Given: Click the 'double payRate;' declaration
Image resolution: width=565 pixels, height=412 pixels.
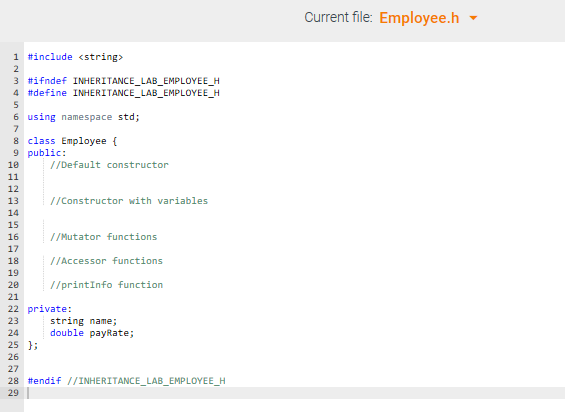Looking at the screenshot, I should 92,333.
